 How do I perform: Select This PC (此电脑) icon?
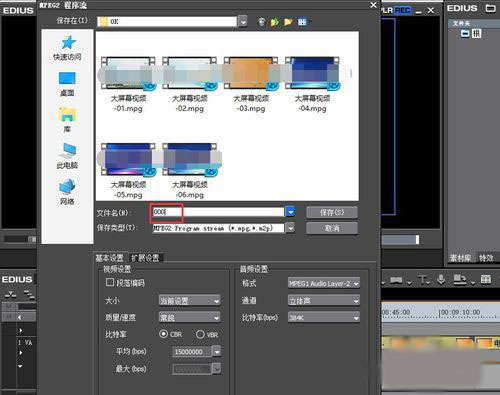(67, 150)
